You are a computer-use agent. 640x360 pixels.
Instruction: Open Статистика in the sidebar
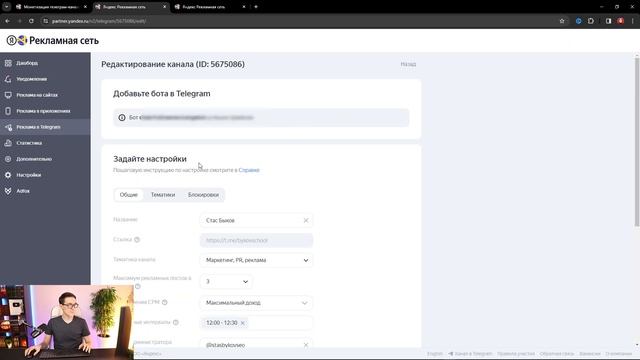[29, 143]
